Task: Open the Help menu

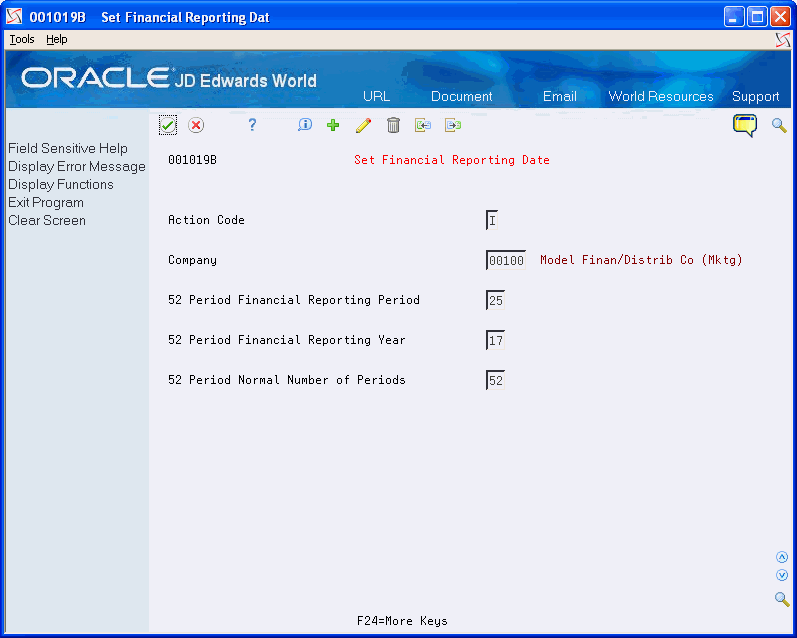Action: click(56, 39)
